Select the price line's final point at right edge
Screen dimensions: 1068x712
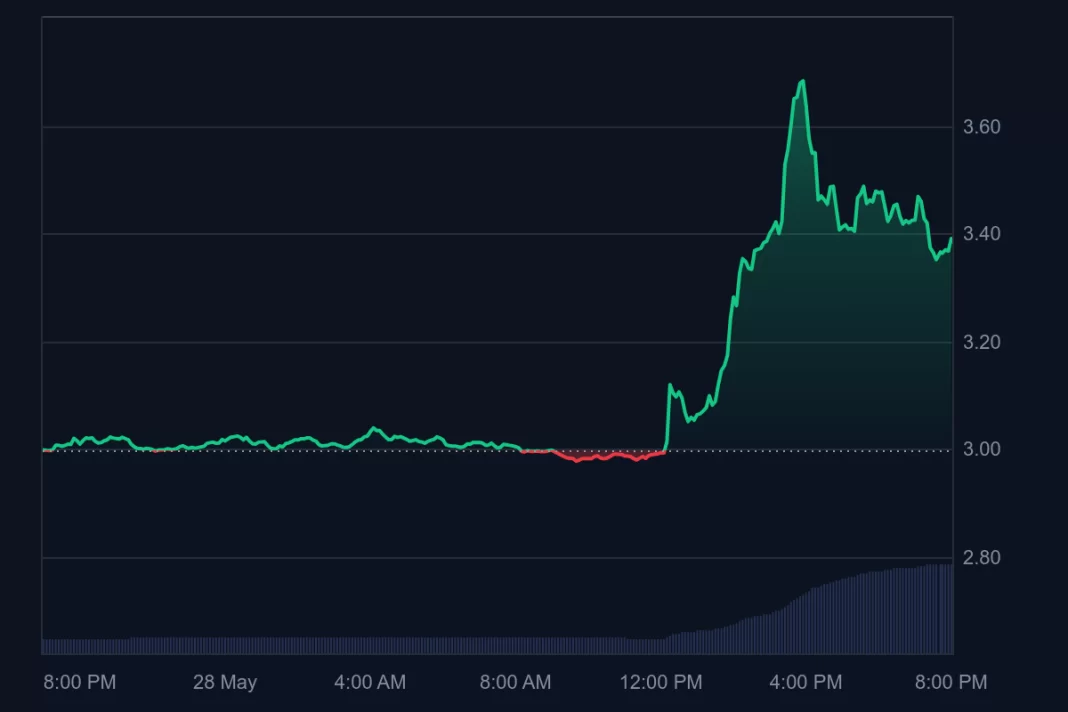[x=951, y=238]
